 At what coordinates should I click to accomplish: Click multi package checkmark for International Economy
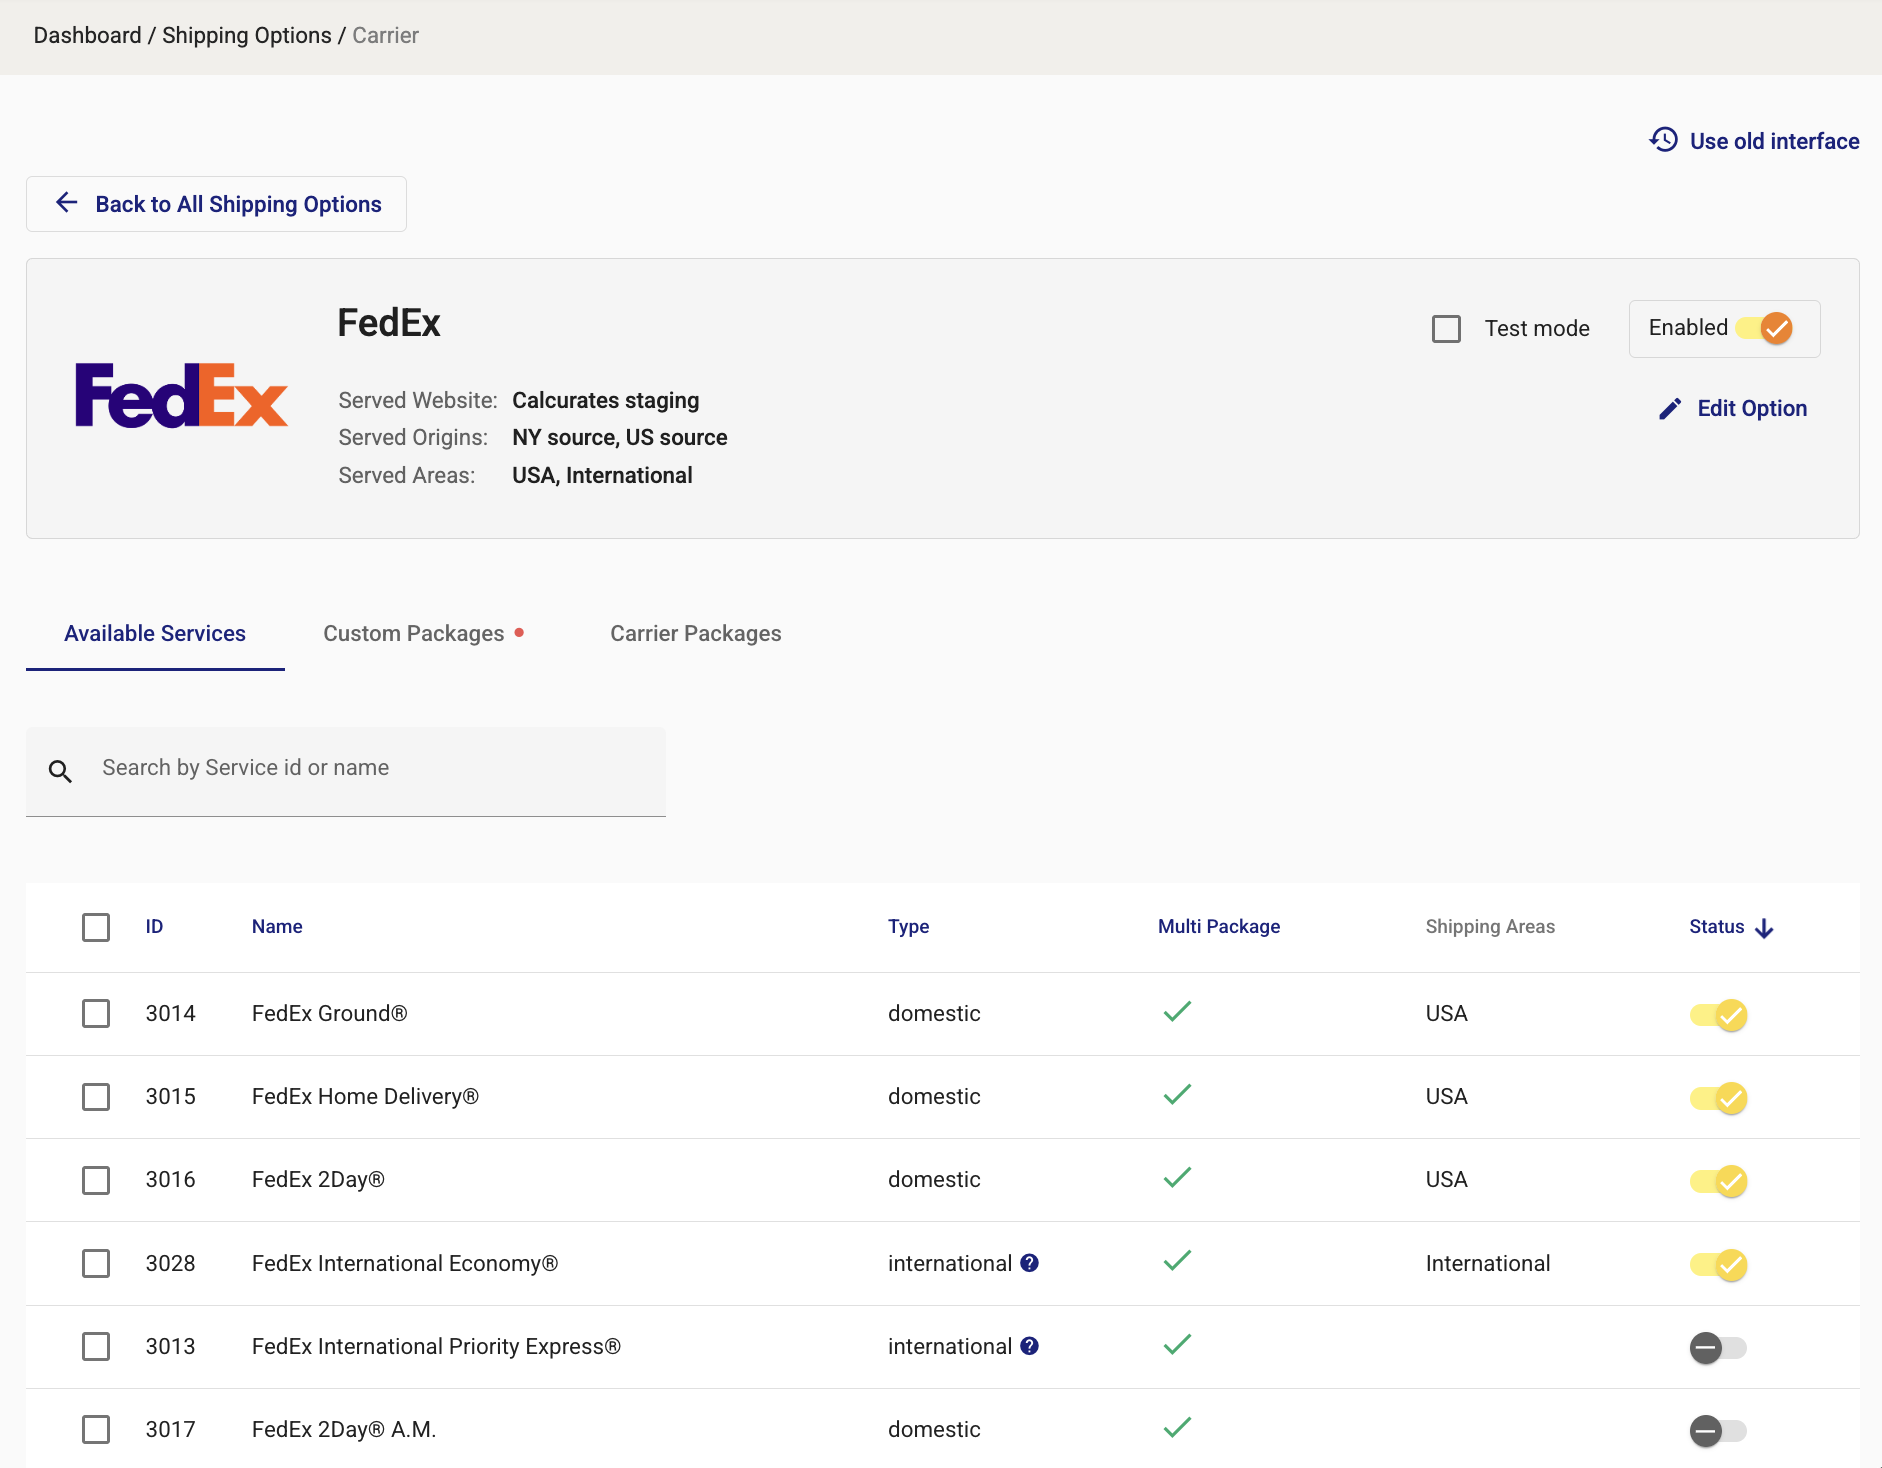(x=1178, y=1260)
